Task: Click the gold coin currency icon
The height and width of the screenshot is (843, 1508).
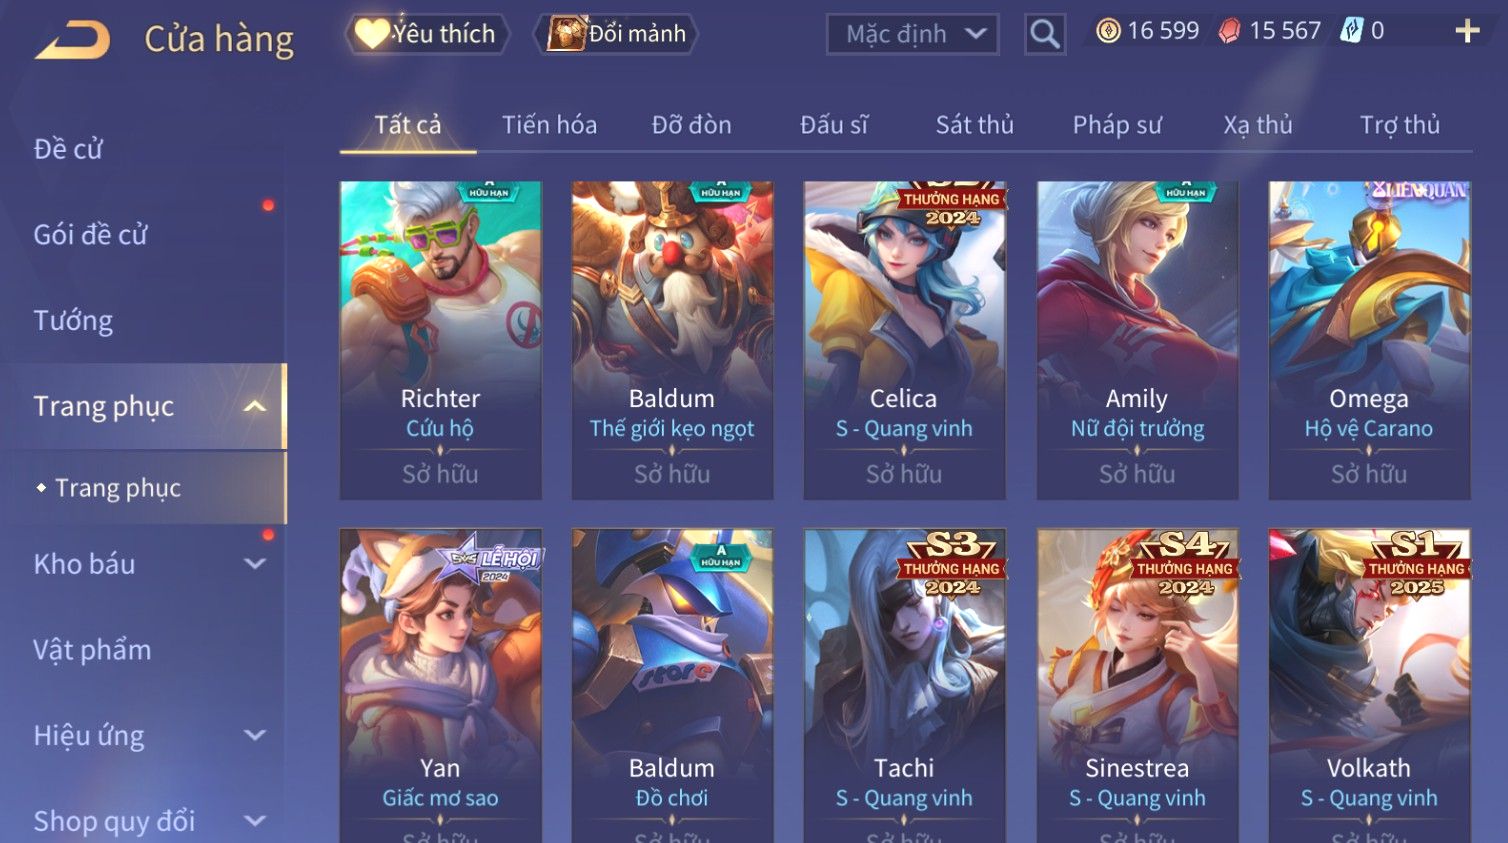Action: (1108, 31)
